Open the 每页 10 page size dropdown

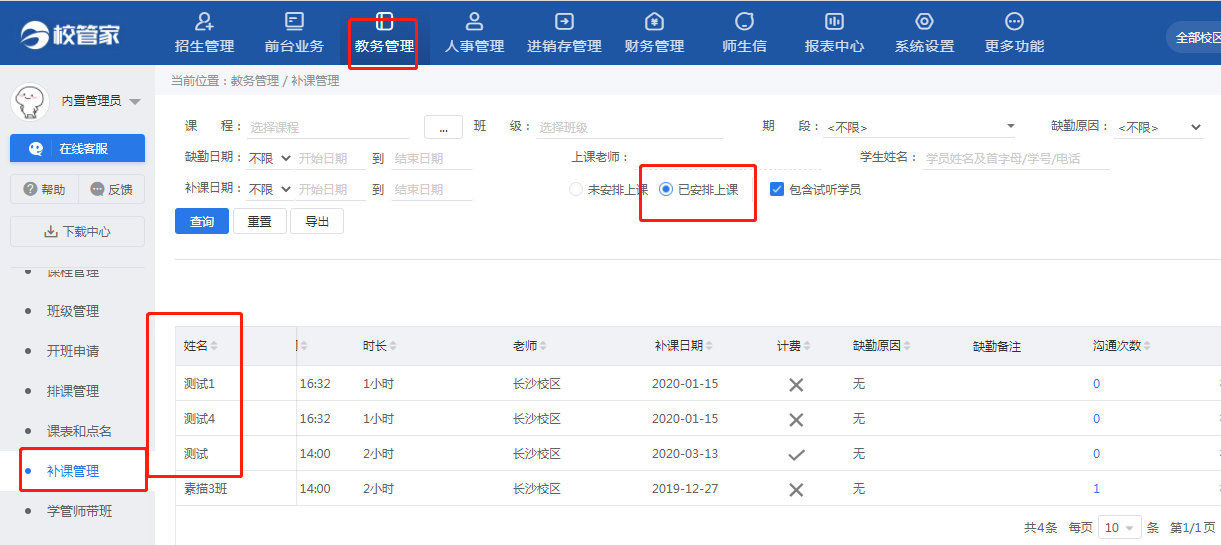coord(1120,527)
